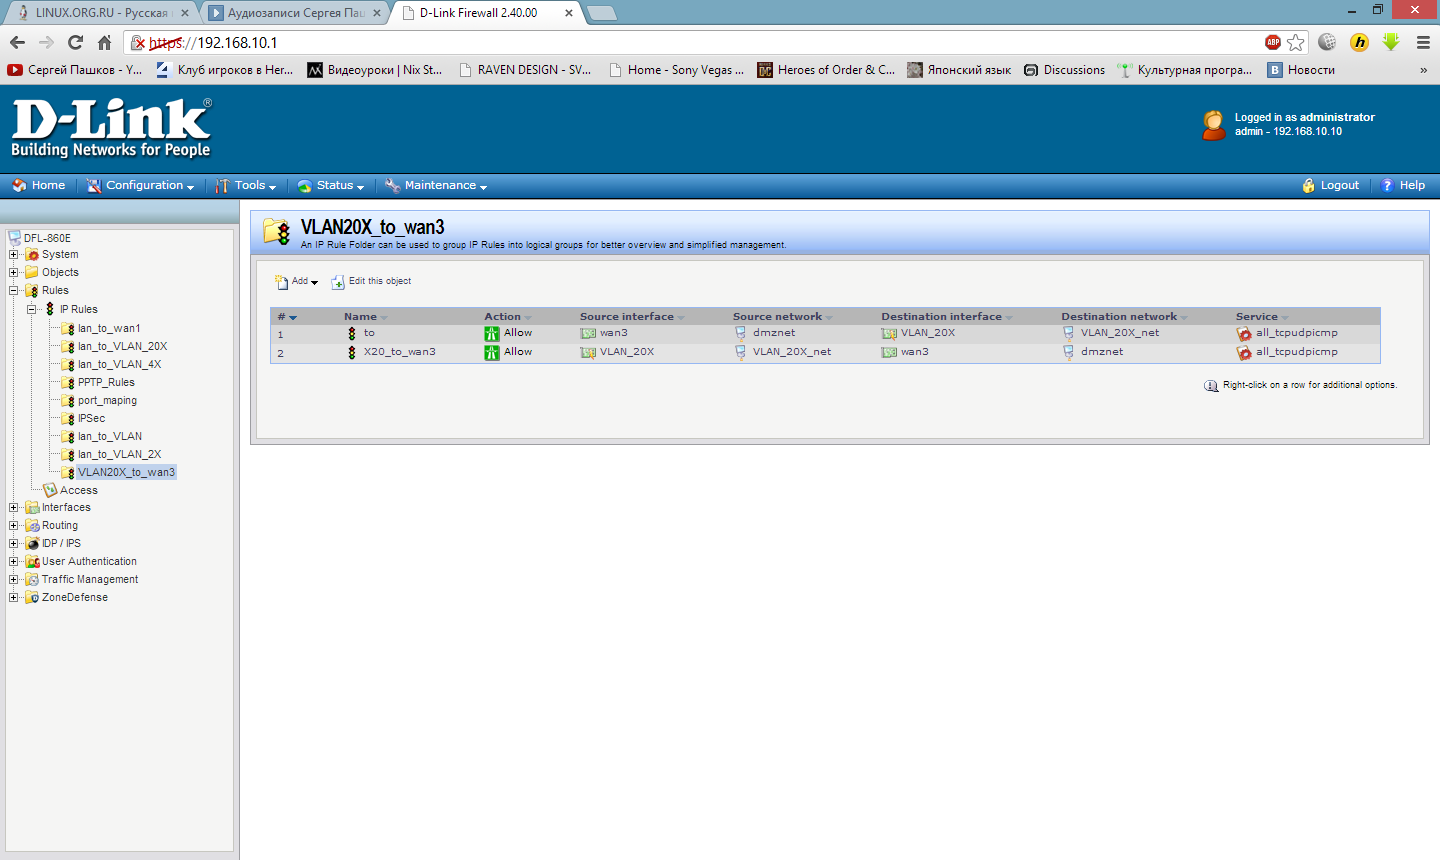Expand the Routing tree node

(x=14, y=526)
